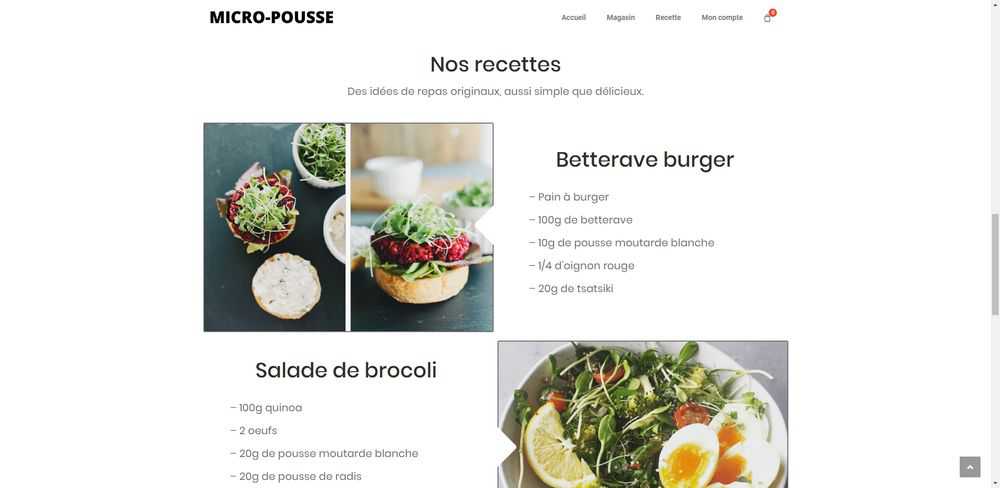Click the Pain à burger ingredient line
The image size is (1000, 488).
click(569, 197)
